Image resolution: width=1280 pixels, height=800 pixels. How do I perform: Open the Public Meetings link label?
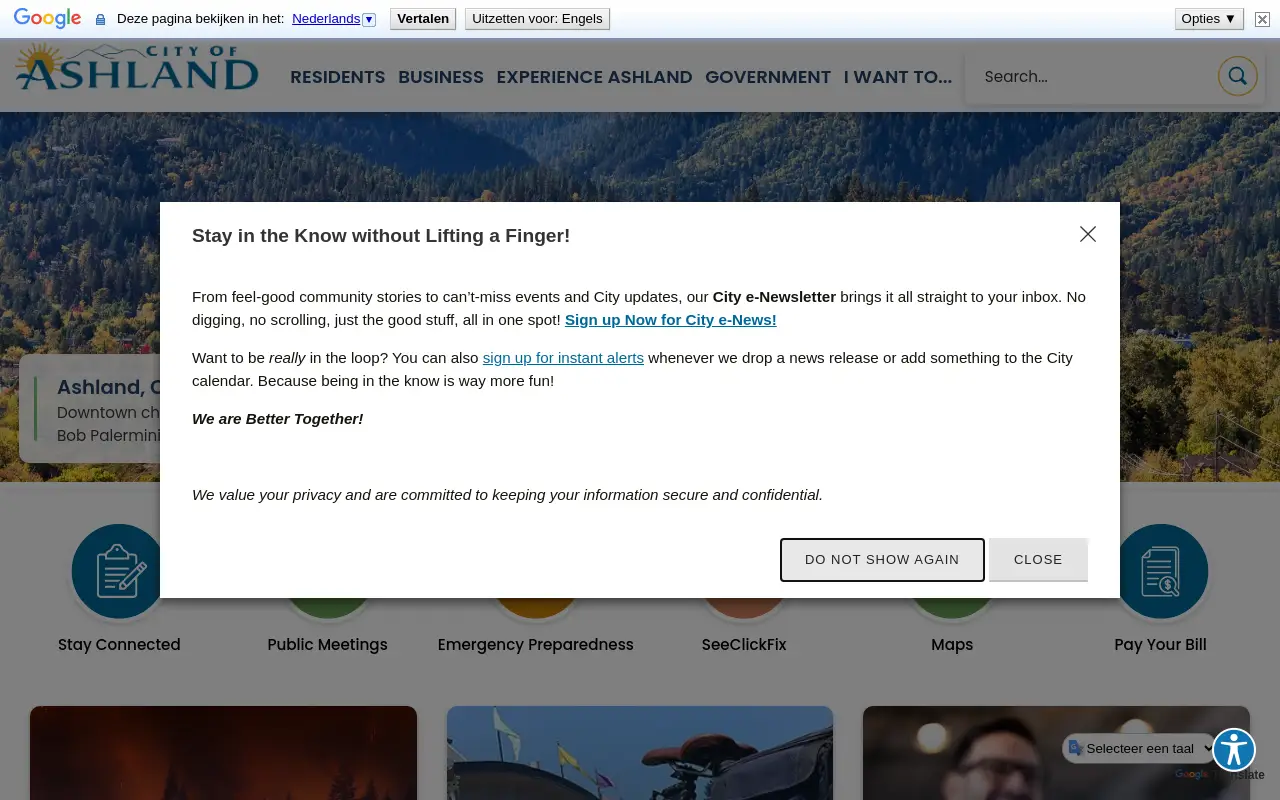[328, 645]
